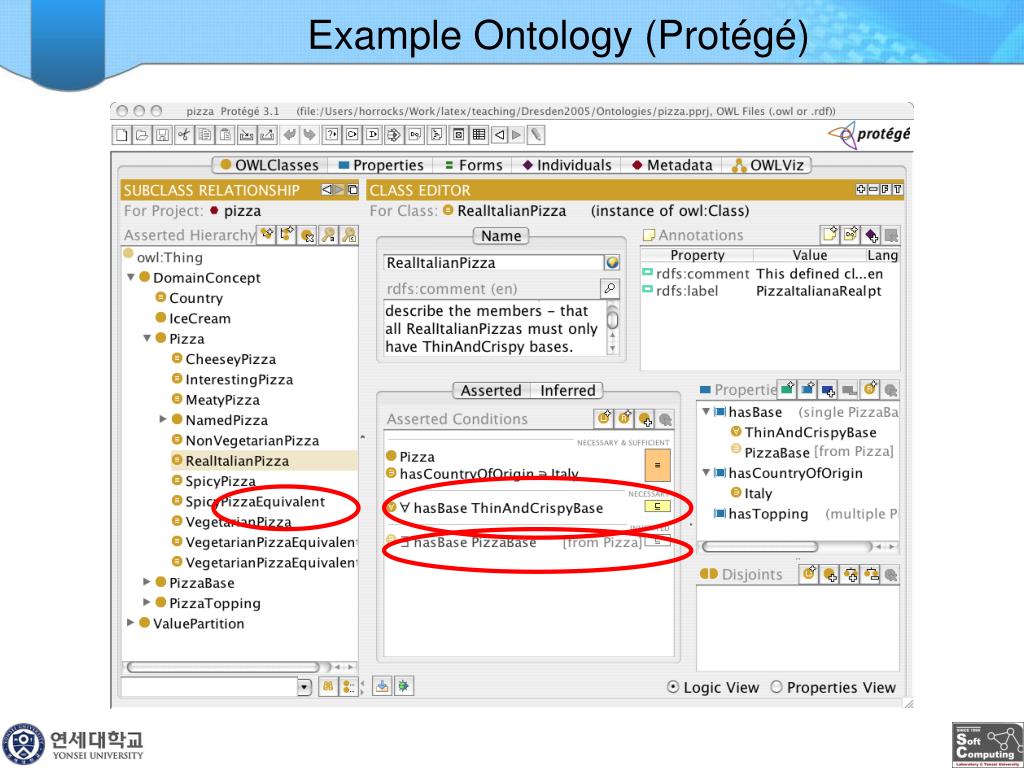The height and width of the screenshot is (768, 1024).
Task: Click the magnifier icon beside rdfs:comment
Action: point(609,288)
